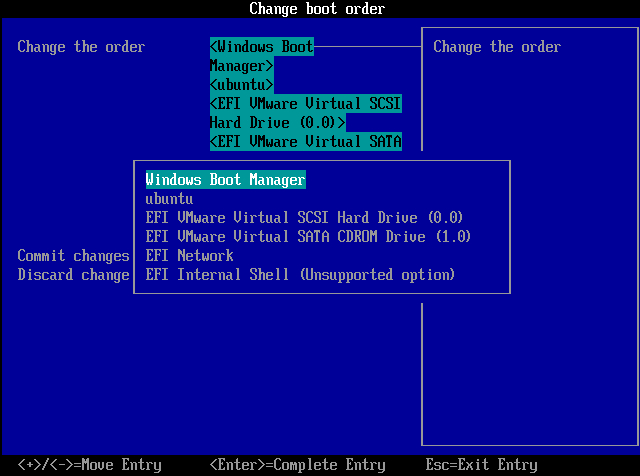Screen dimensions: 640x476
Task: Click Commit changes option
Action: tap(73, 256)
